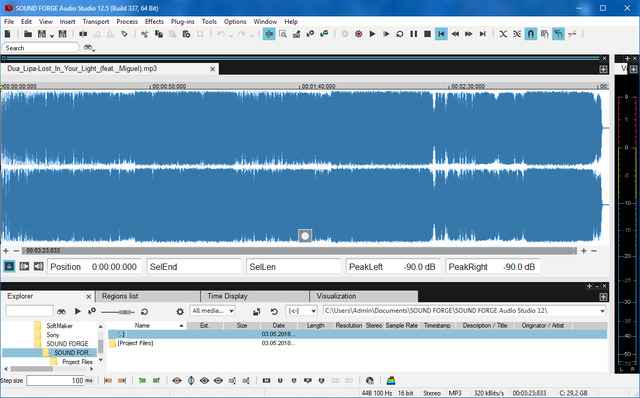Switch to the Regions list tab
Viewport: 640px width, 398px height.
point(147,296)
